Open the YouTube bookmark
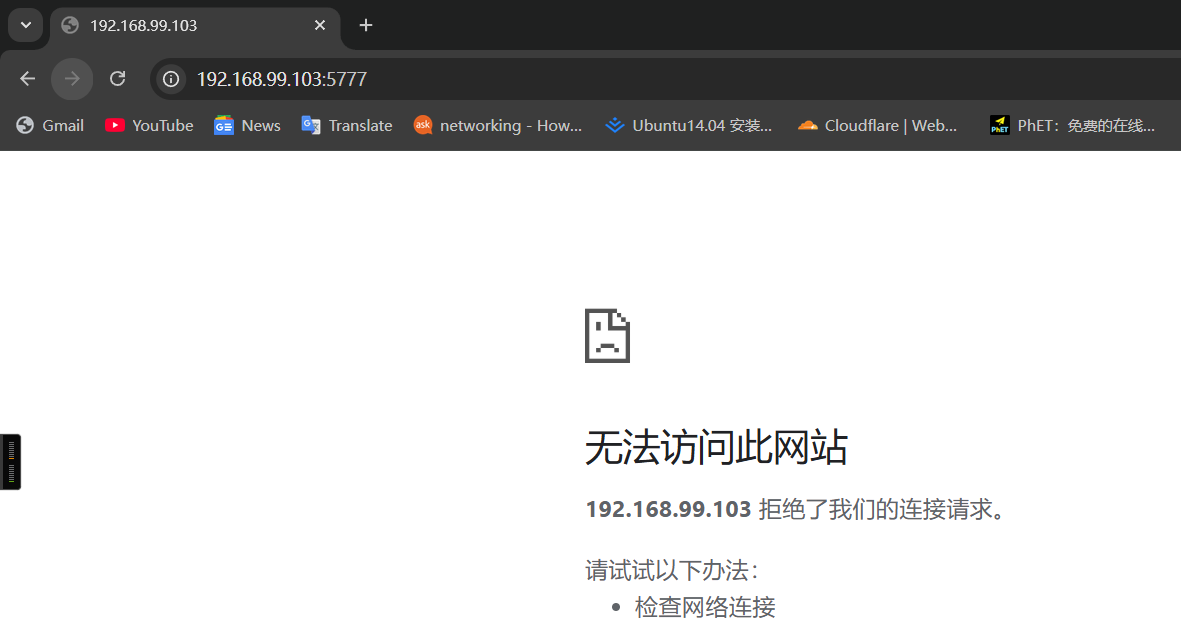Image resolution: width=1181 pixels, height=630 pixels. point(149,126)
